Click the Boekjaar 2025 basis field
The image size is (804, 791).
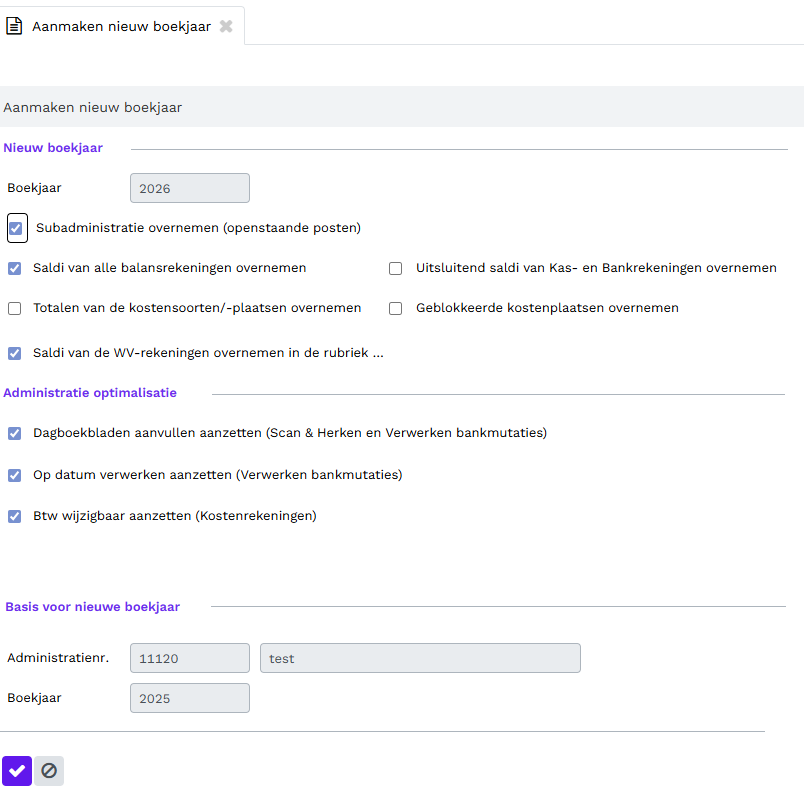pyautogui.click(x=190, y=698)
